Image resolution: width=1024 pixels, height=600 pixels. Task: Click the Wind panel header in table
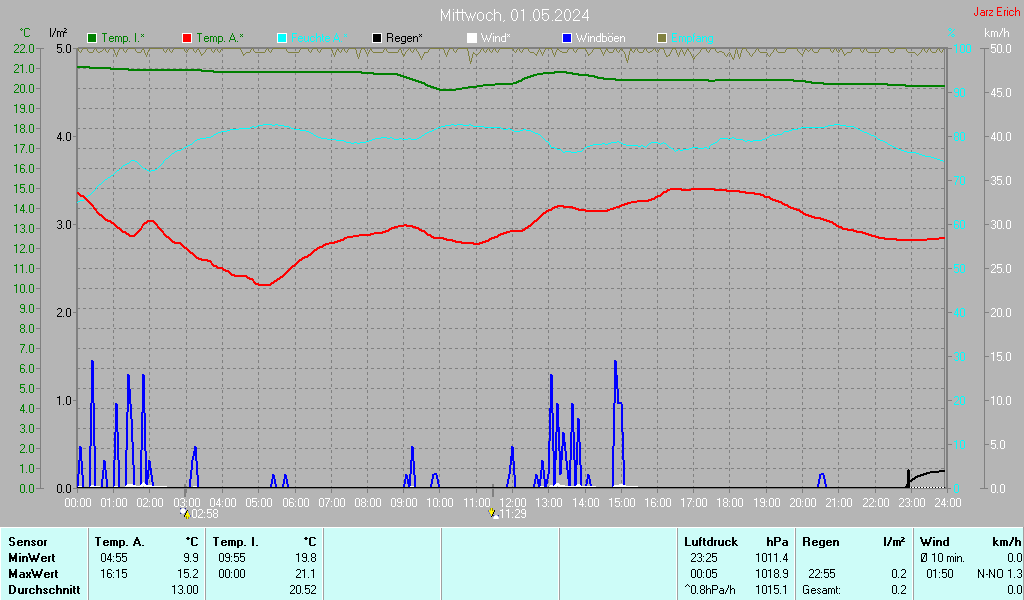coord(934,541)
